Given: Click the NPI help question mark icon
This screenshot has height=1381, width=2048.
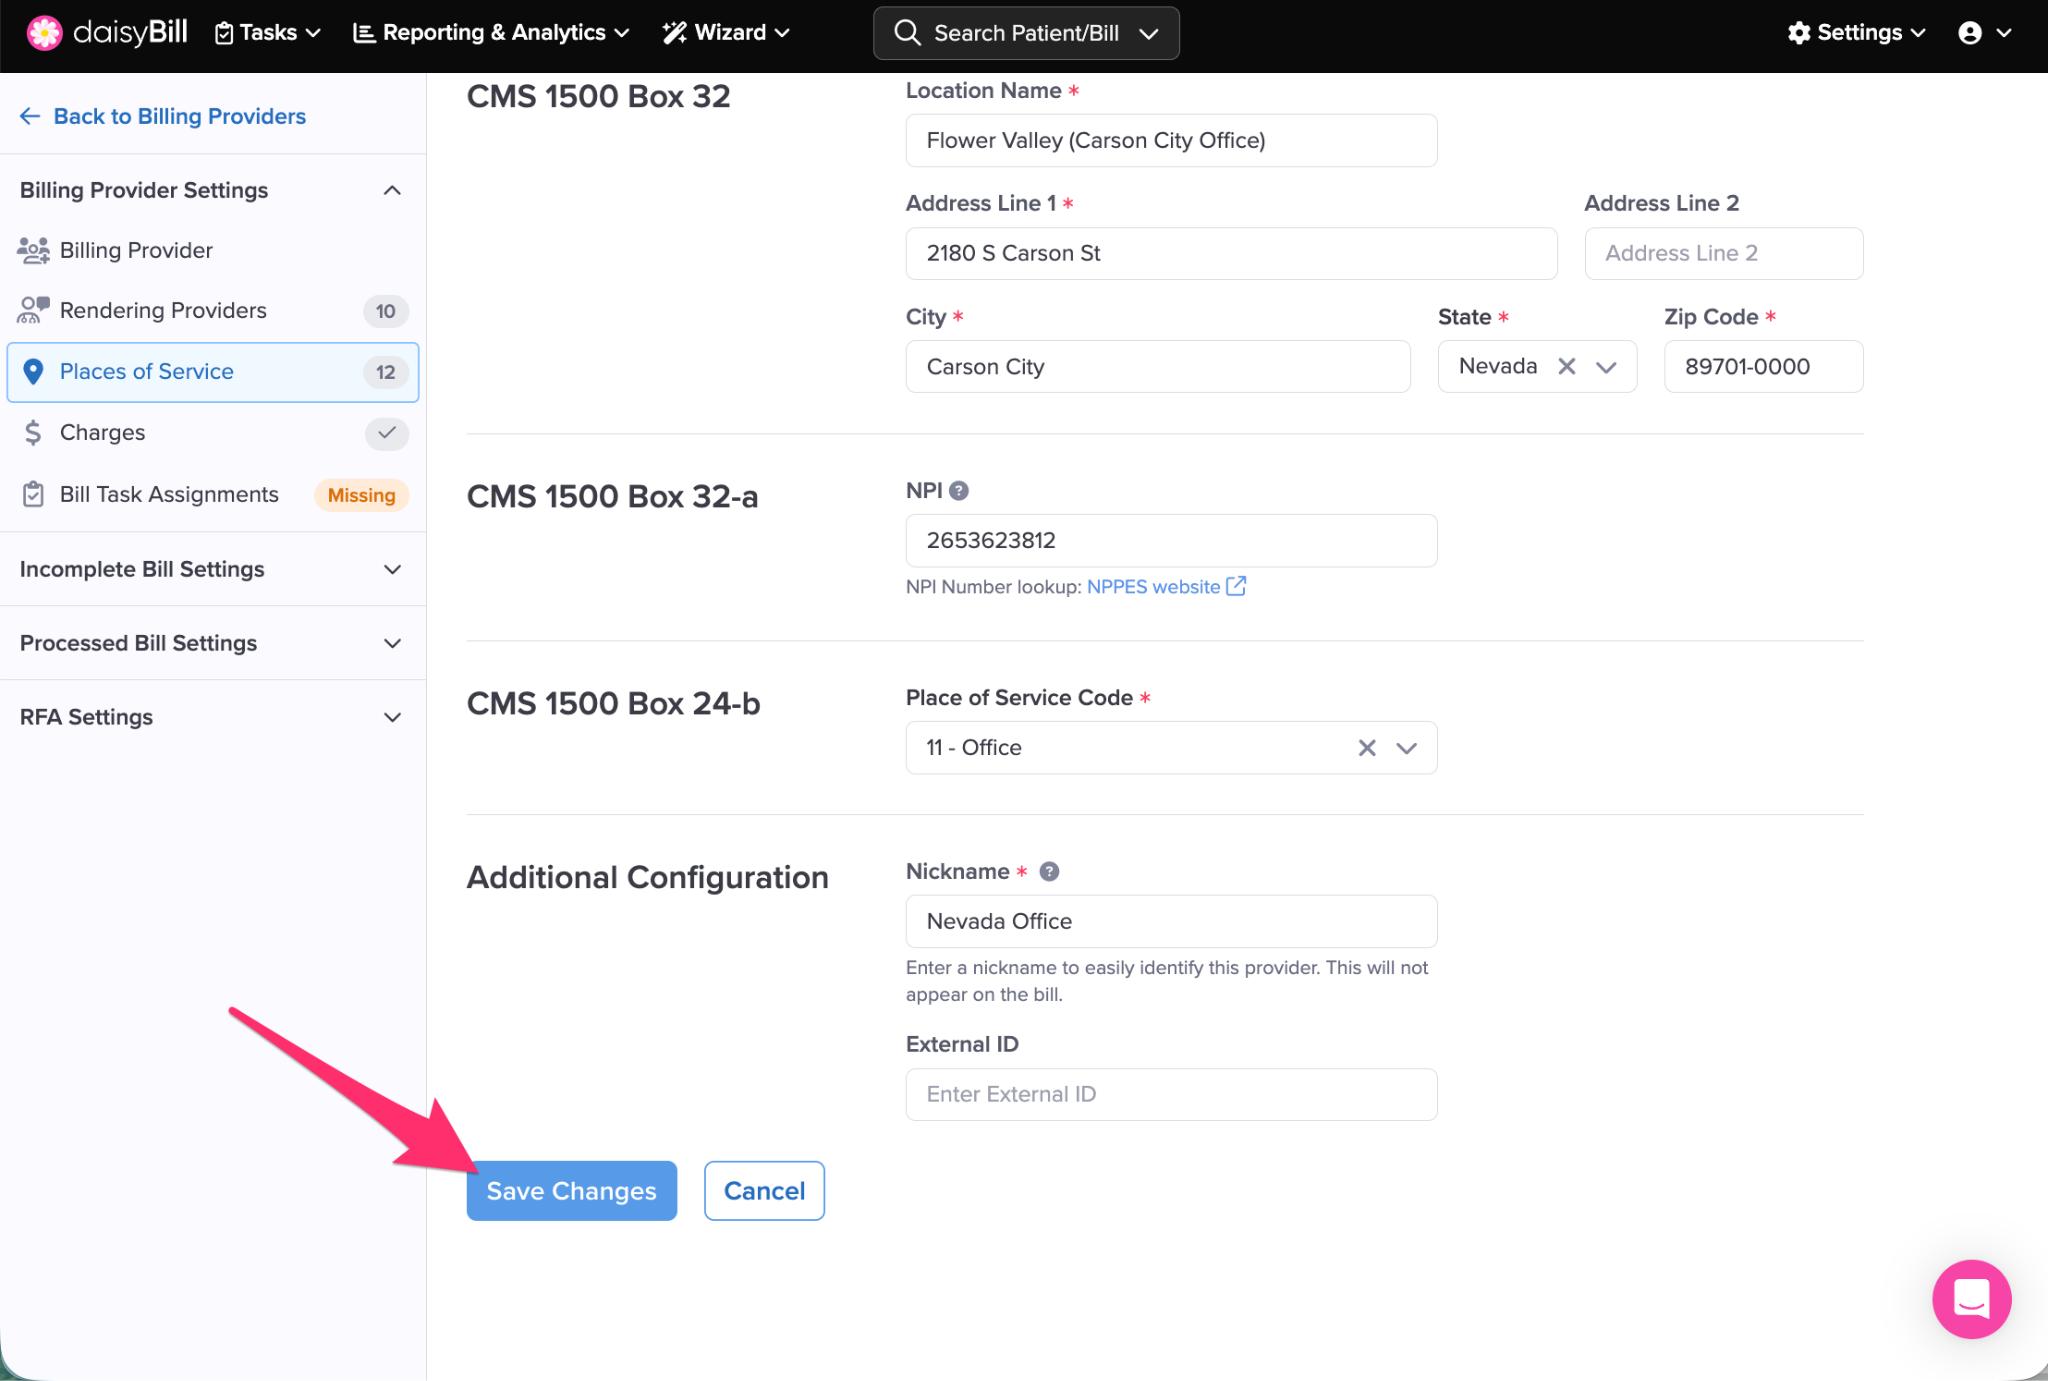Looking at the screenshot, I should coord(959,491).
